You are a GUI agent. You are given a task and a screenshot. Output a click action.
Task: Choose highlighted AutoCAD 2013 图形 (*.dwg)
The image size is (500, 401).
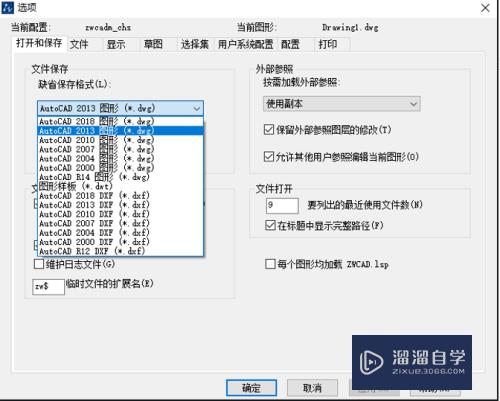(x=120, y=130)
